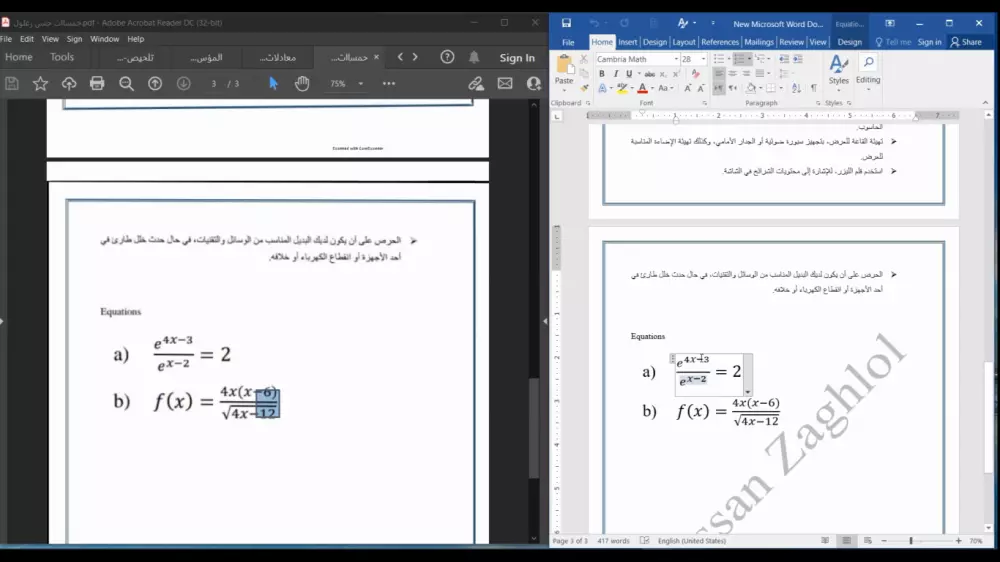Align text right in Word's Paragraph group
Image resolution: width=1000 pixels, height=562 pixels.
pos(746,74)
